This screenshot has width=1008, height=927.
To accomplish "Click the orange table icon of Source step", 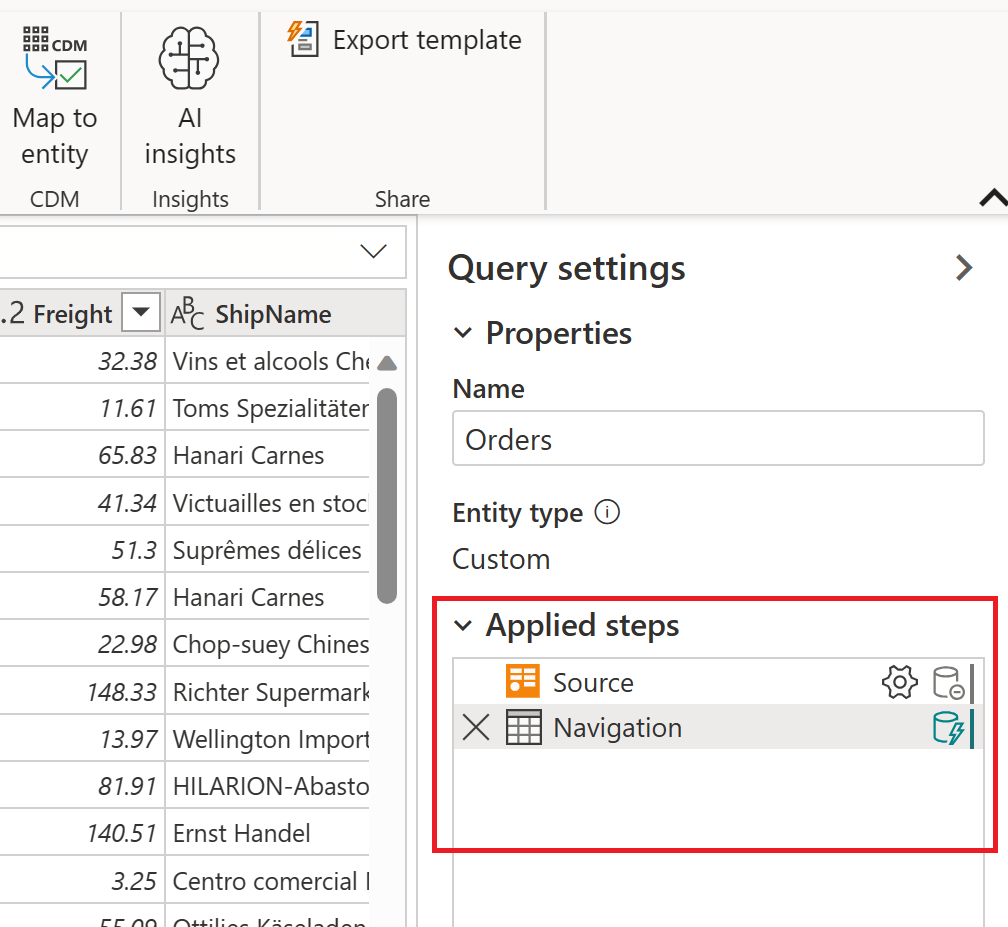I will pyautogui.click(x=522, y=682).
